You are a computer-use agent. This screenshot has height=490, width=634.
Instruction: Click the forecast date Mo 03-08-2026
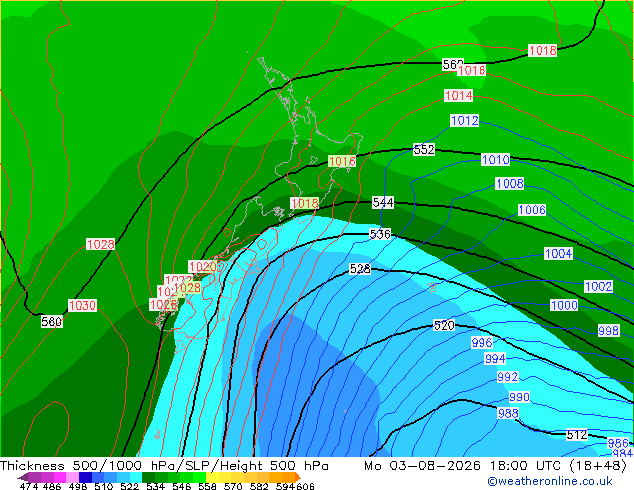click(422, 466)
